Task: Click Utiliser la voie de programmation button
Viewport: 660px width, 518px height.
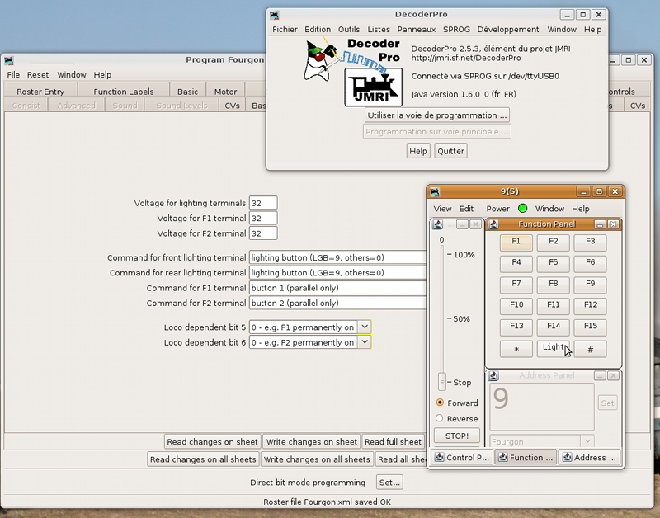Action: (437, 115)
